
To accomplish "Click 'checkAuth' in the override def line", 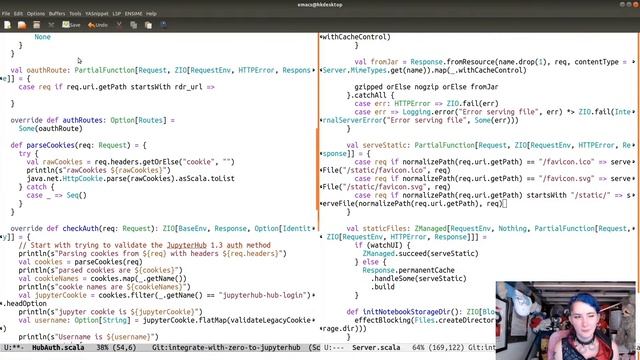I will 80,228.
